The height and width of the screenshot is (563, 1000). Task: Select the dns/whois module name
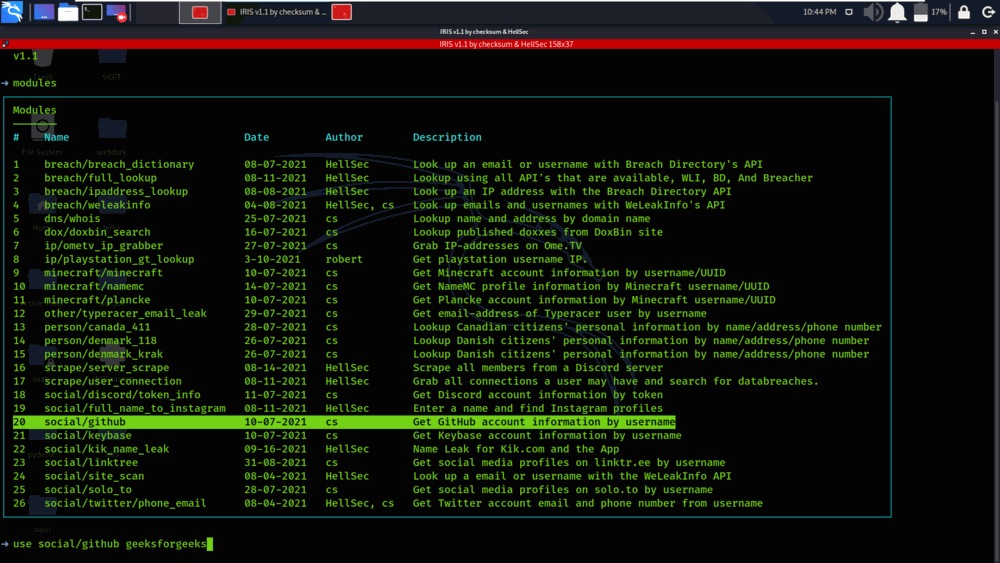[72, 218]
